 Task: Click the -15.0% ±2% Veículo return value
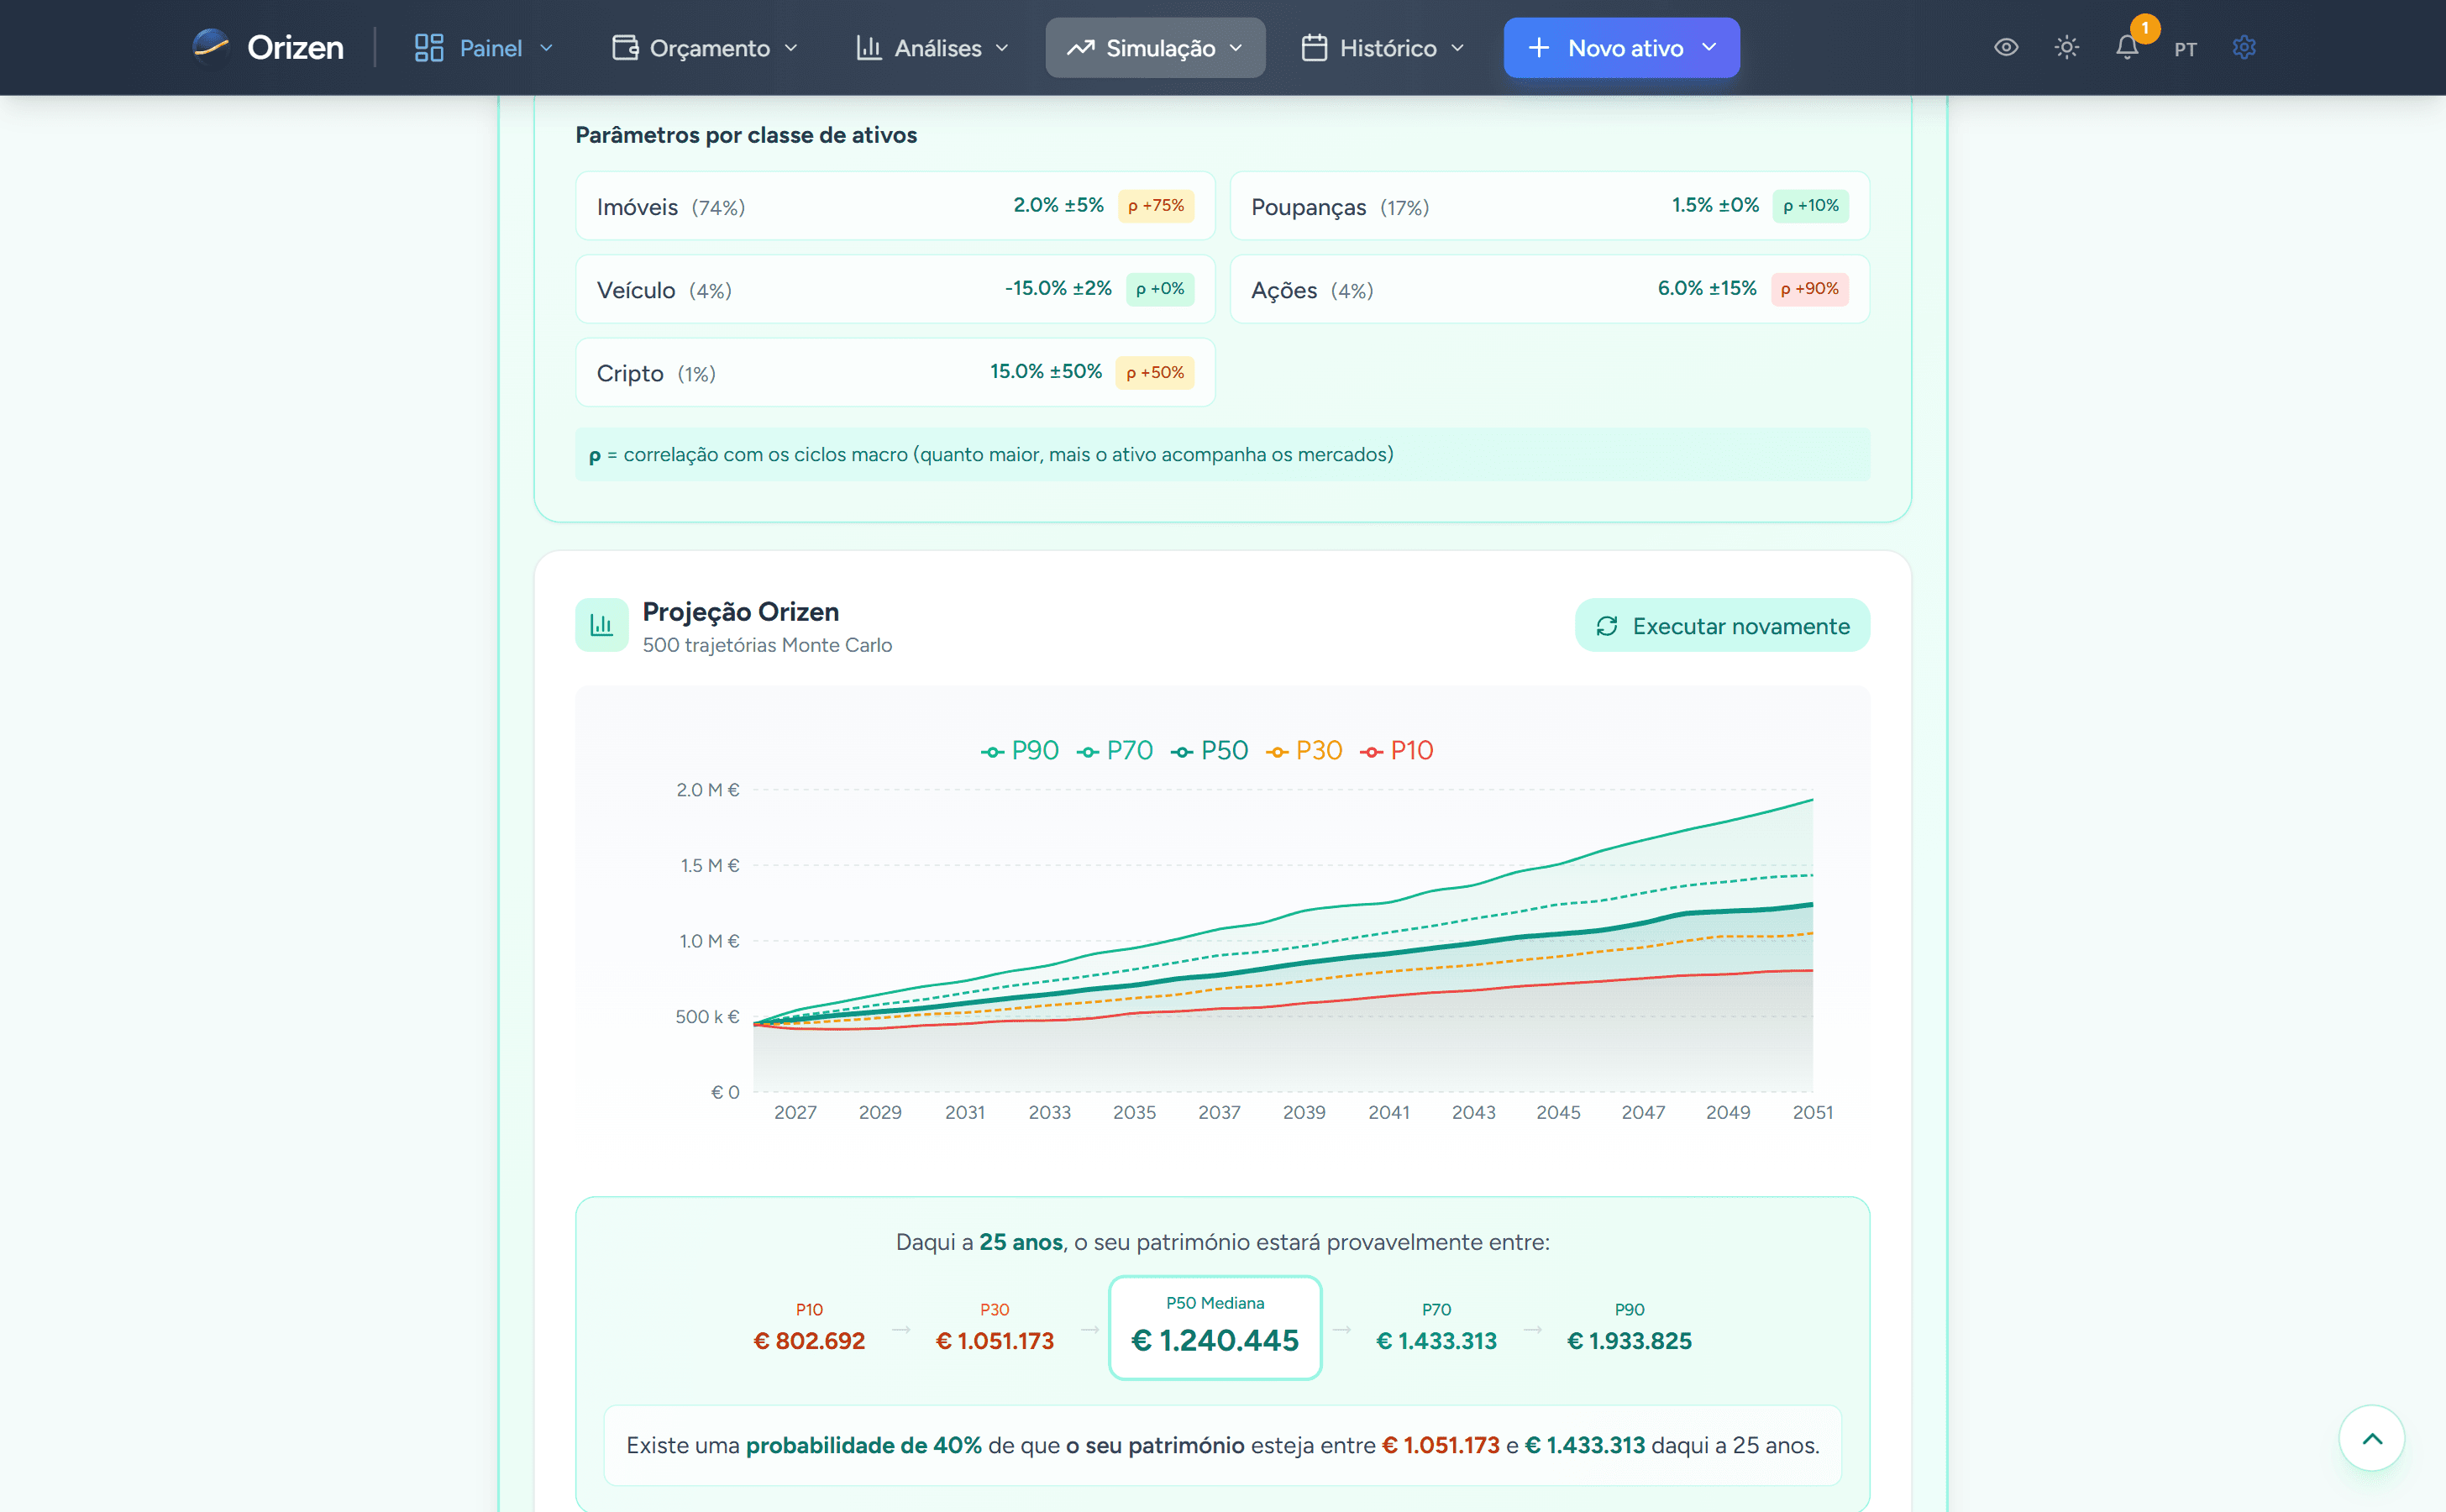point(1058,288)
